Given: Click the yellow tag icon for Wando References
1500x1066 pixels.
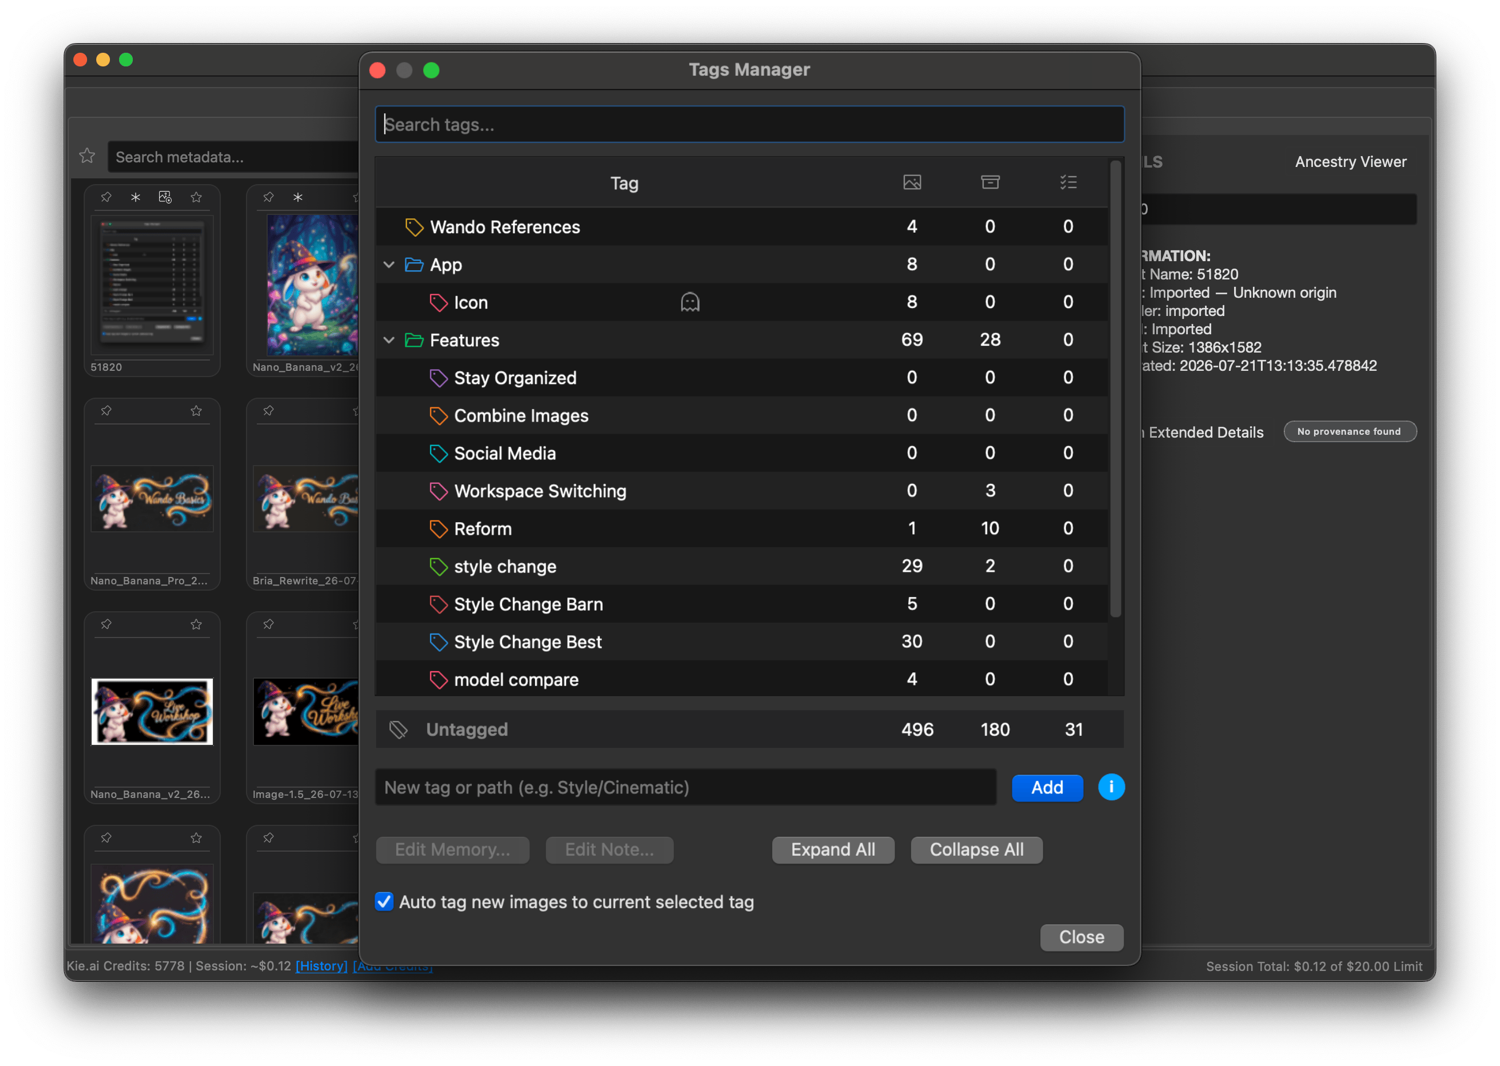Looking at the screenshot, I should point(414,227).
